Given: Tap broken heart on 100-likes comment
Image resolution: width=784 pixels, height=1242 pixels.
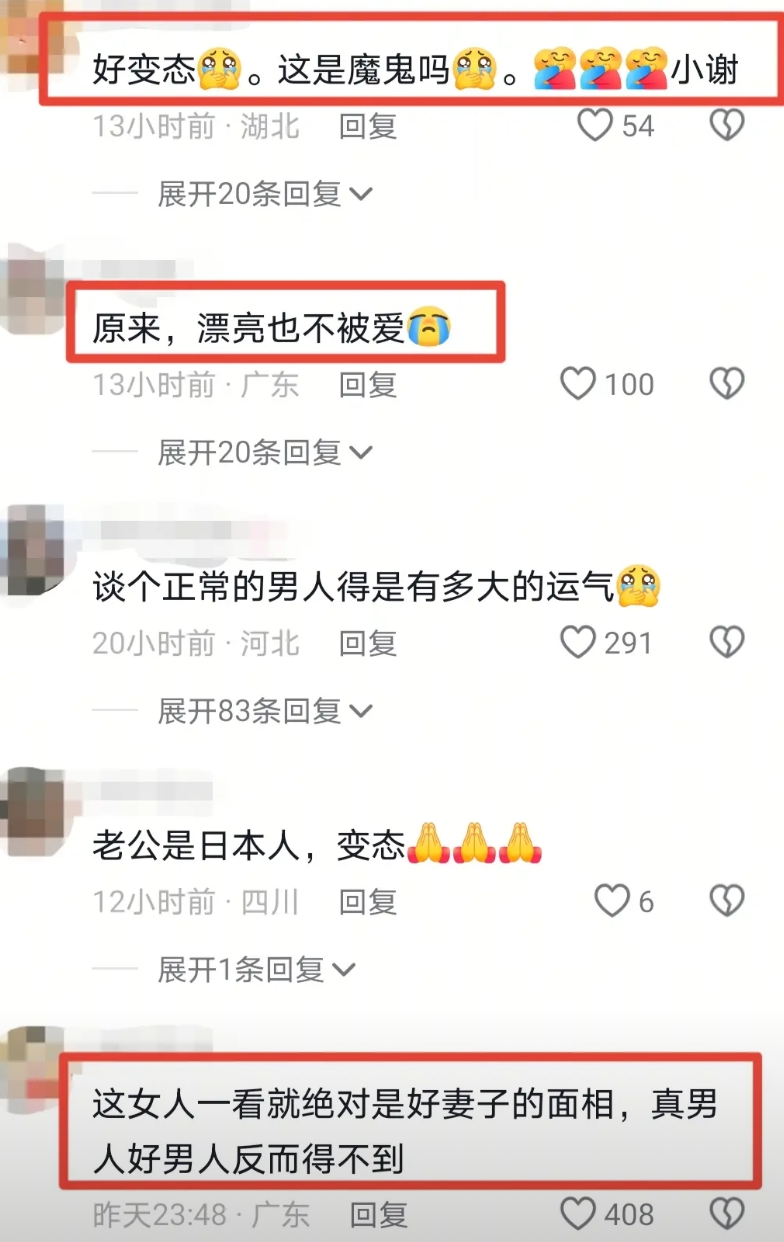Looking at the screenshot, I should (x=727, y=384).
